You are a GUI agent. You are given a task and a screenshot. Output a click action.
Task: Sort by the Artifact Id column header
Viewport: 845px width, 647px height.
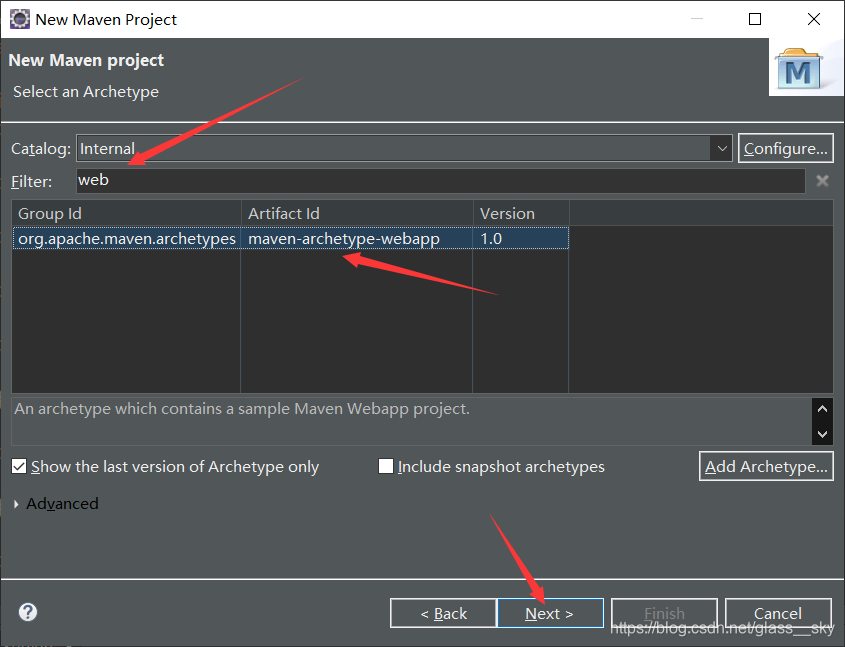click(x=357, y=213)
